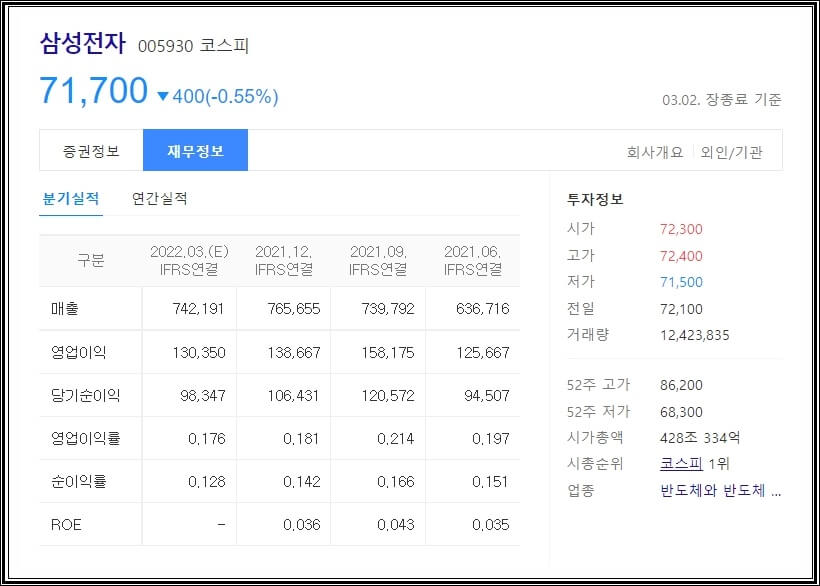
Task: Click the 시가총액 value 428조 334억
Action: coord(700,438)
